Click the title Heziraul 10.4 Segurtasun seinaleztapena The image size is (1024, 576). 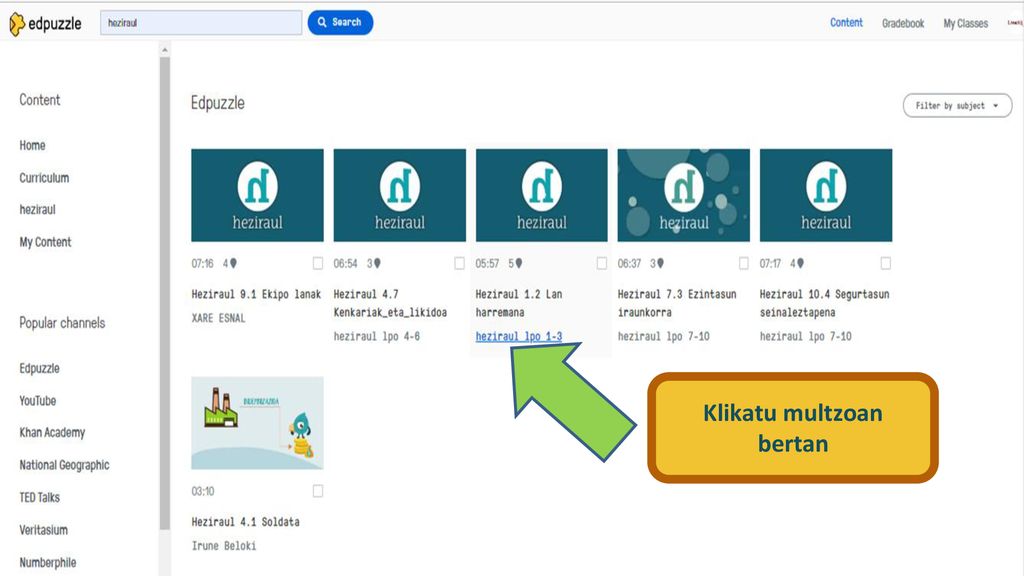pos(824,304)
